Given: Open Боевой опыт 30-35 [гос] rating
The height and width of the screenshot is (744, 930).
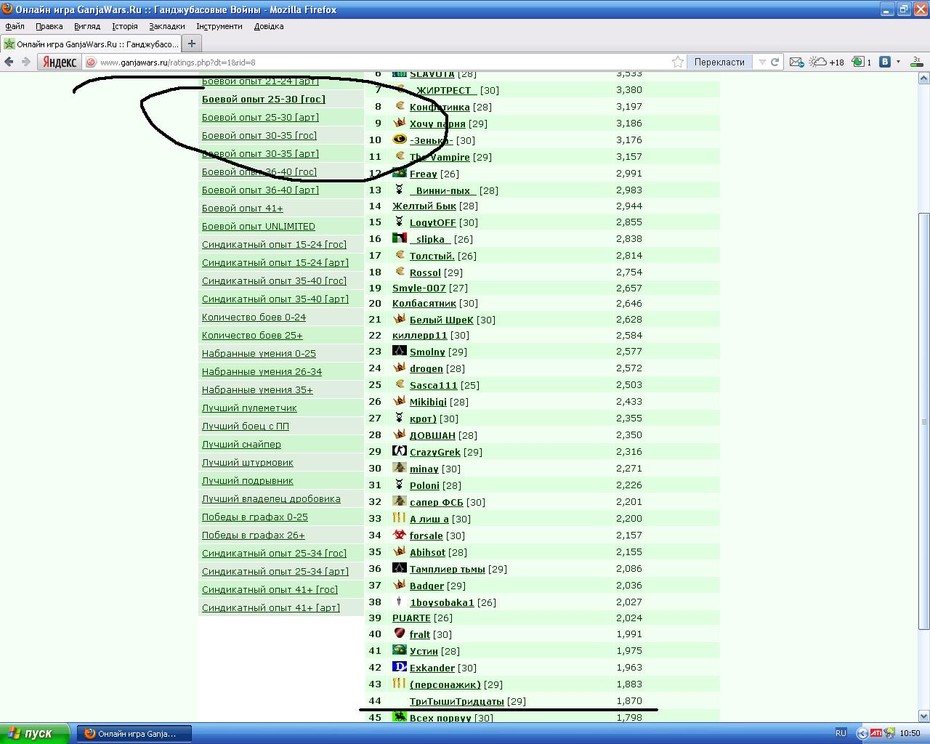Looking at the screenshot, I should coord(259,136).
